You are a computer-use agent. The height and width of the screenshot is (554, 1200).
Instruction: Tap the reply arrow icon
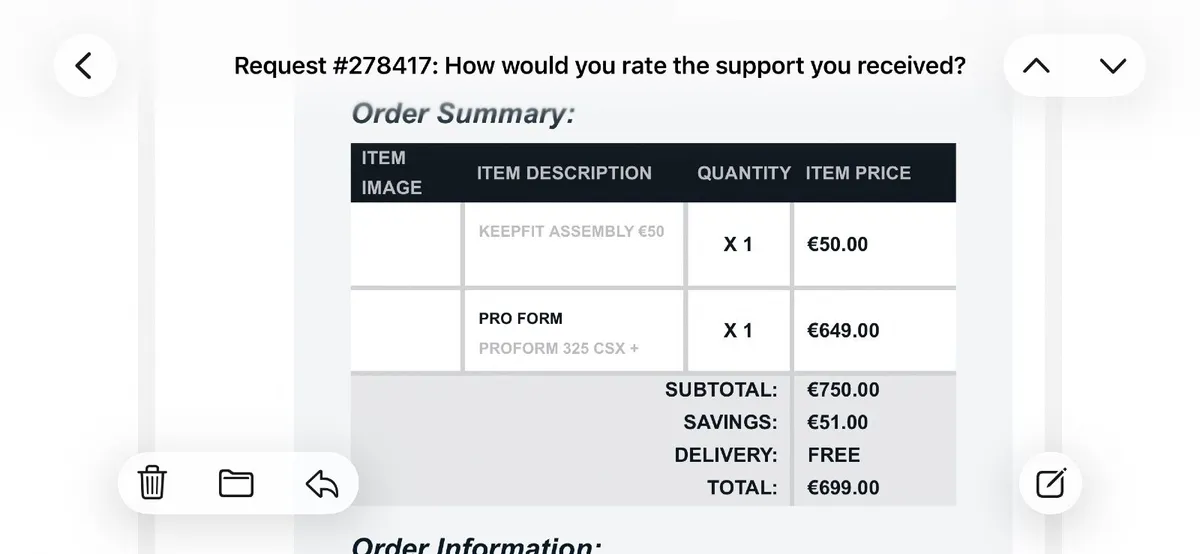pos(321,484)
